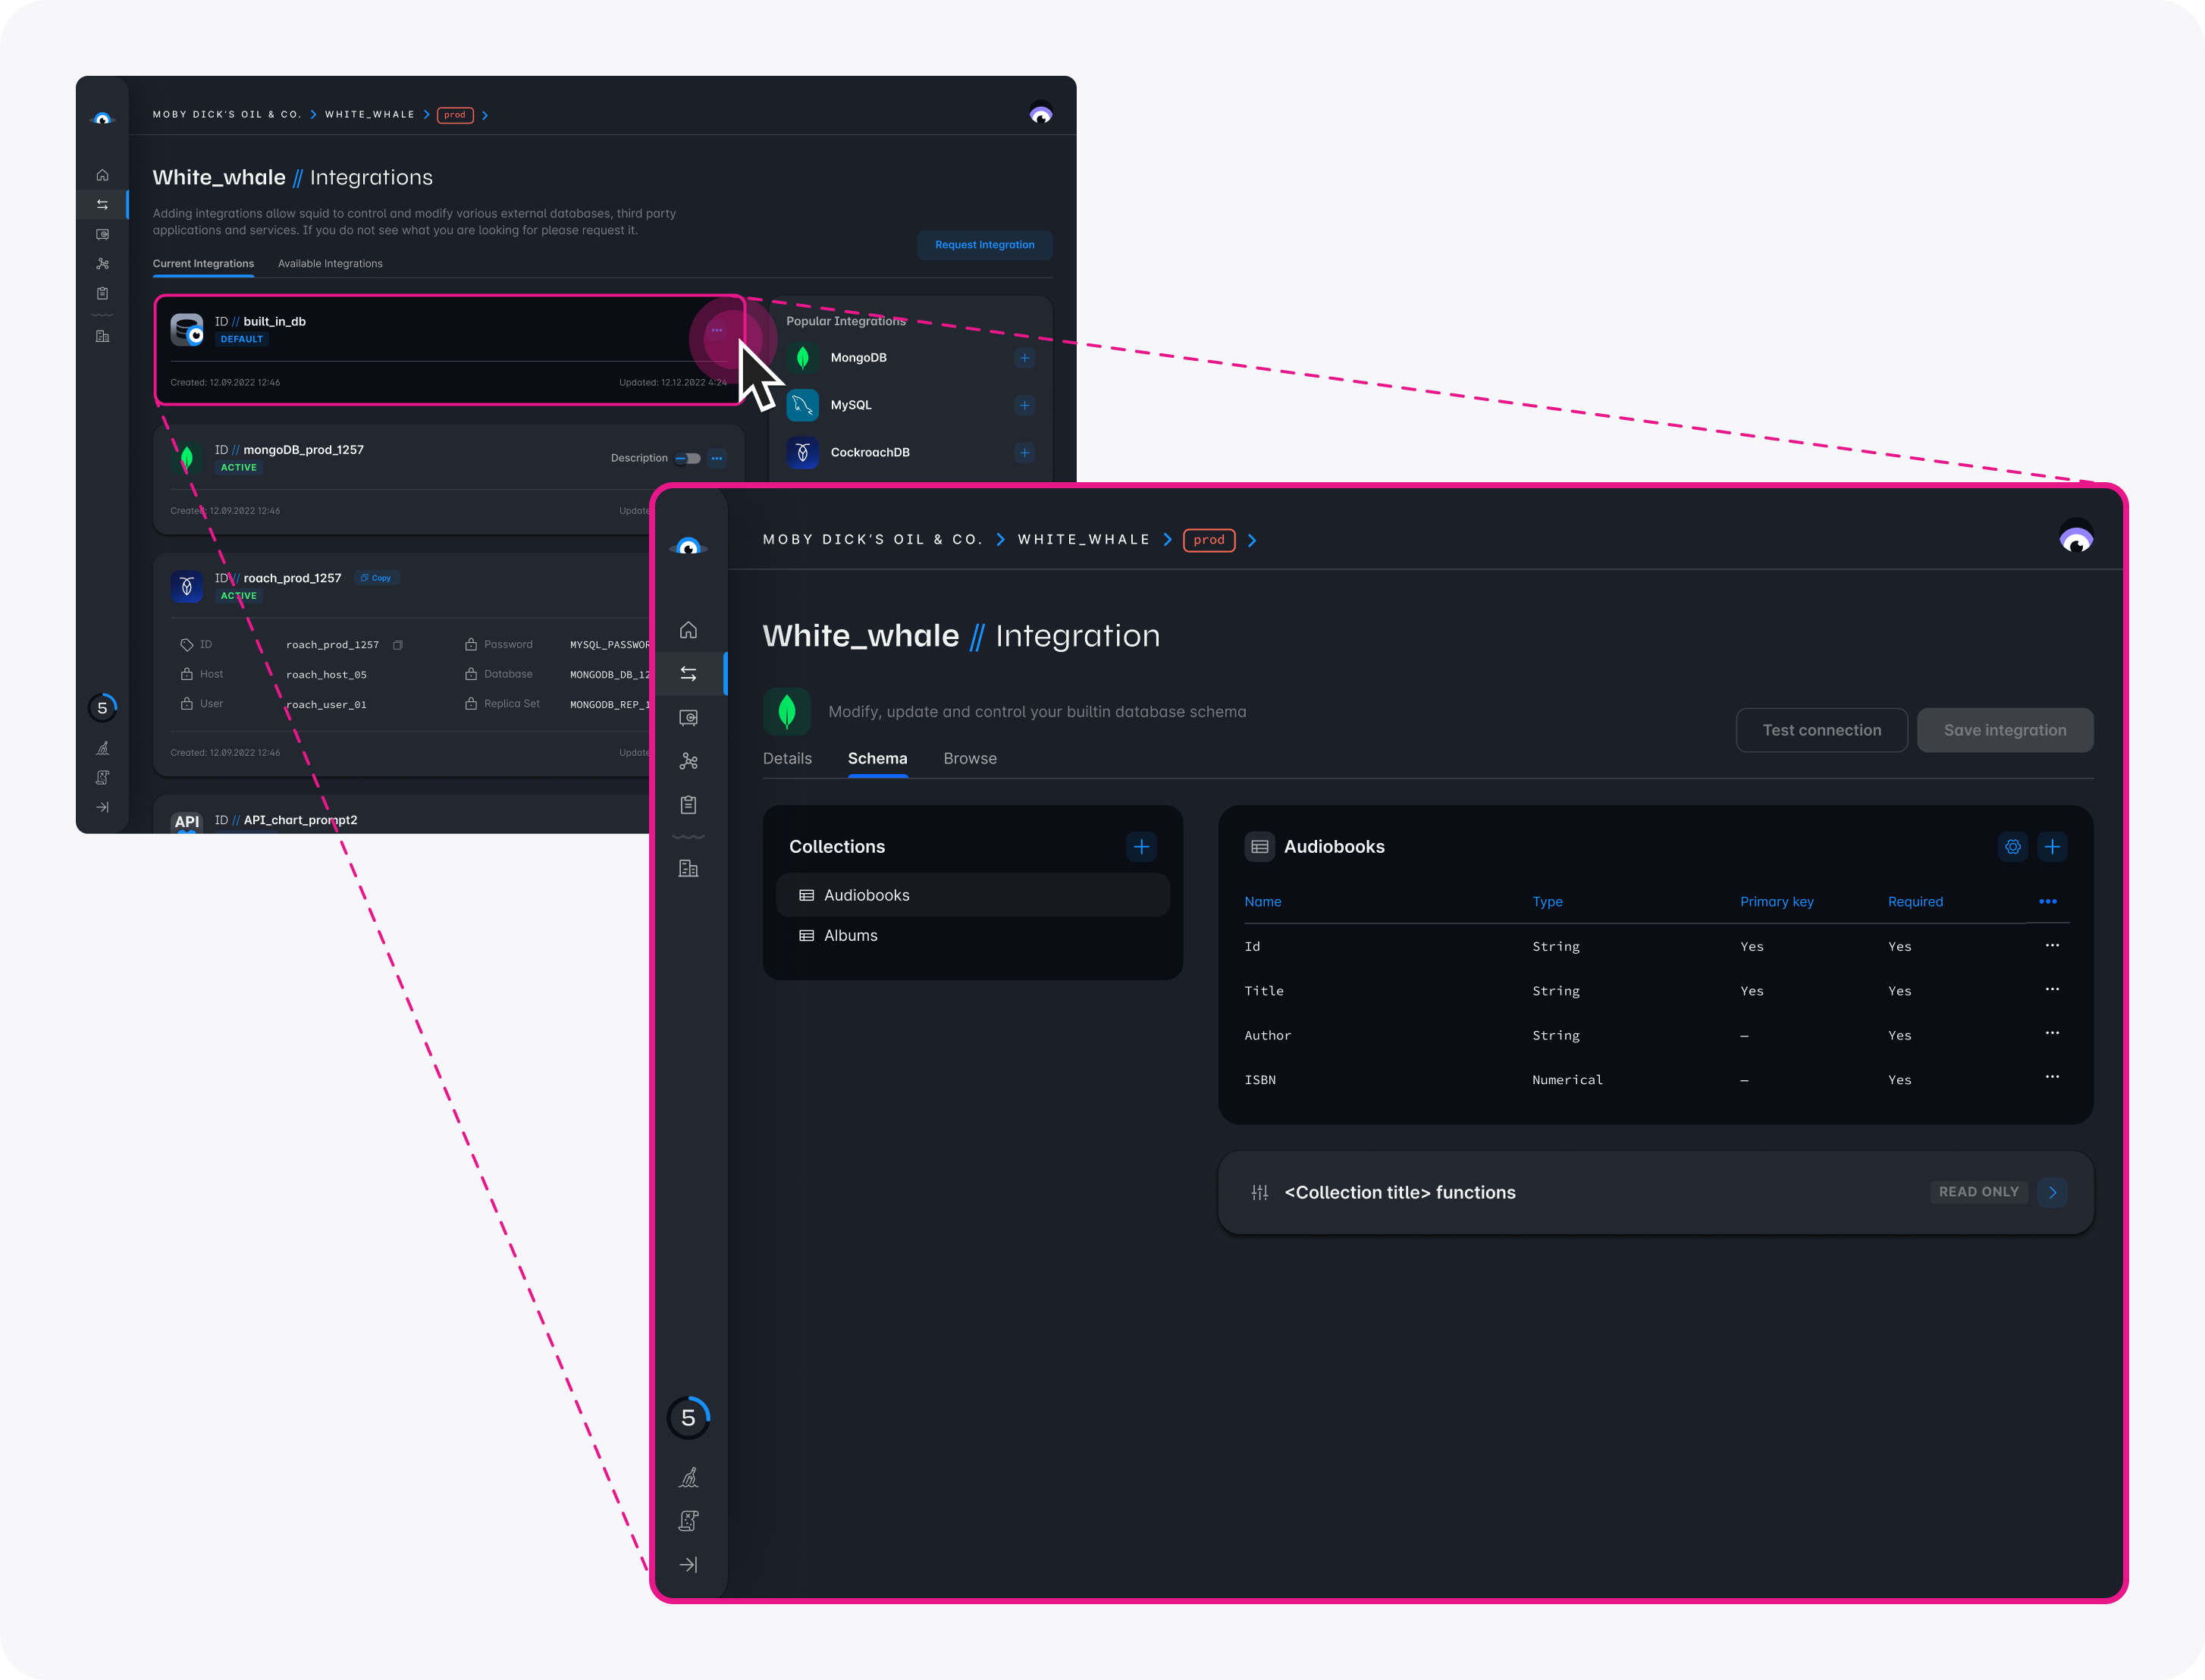Open options for the ISBN row
Screen dimensions: 2205x1680
coord(2052,1077)
